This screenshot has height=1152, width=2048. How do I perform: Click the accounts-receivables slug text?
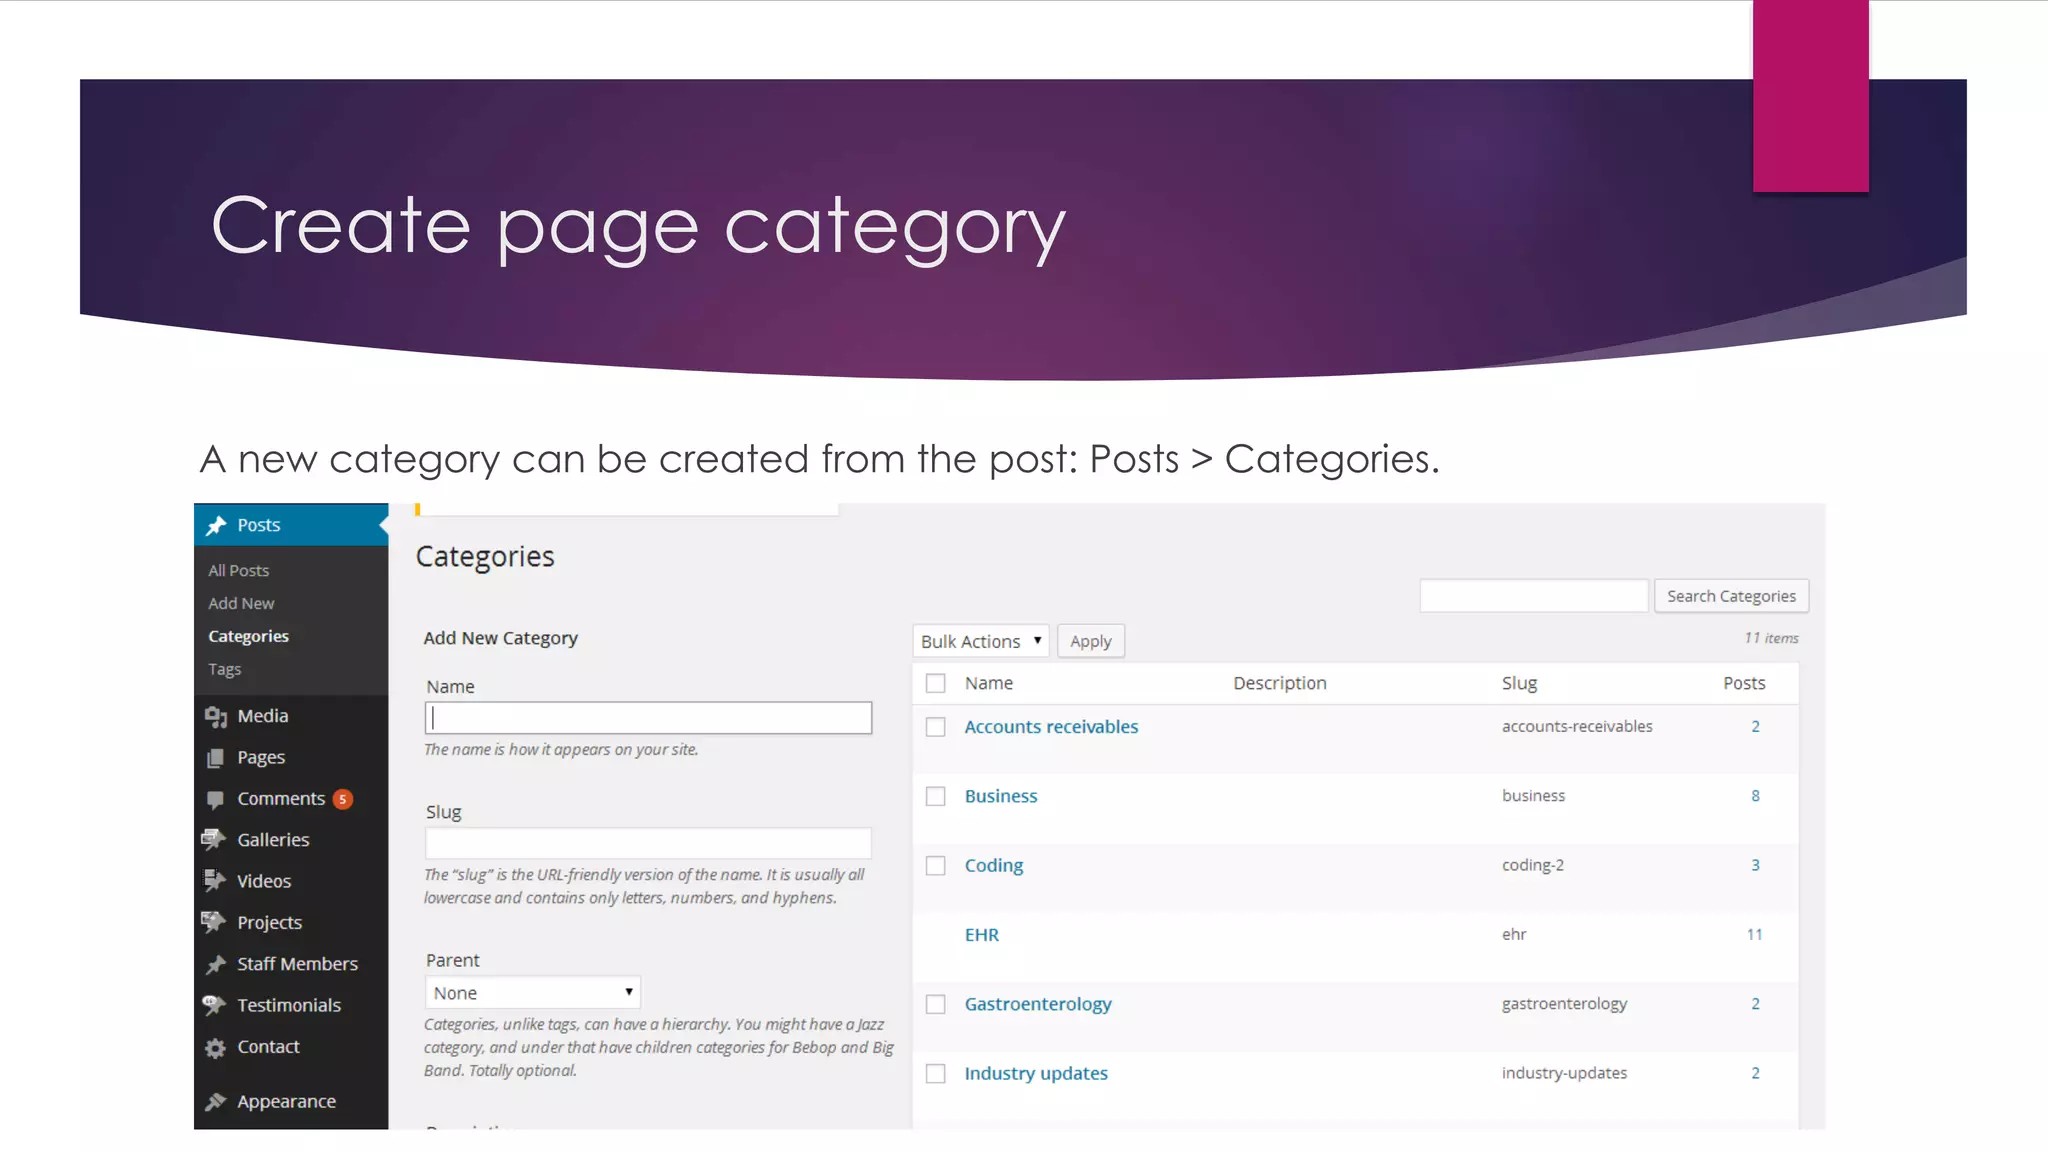1577,727
